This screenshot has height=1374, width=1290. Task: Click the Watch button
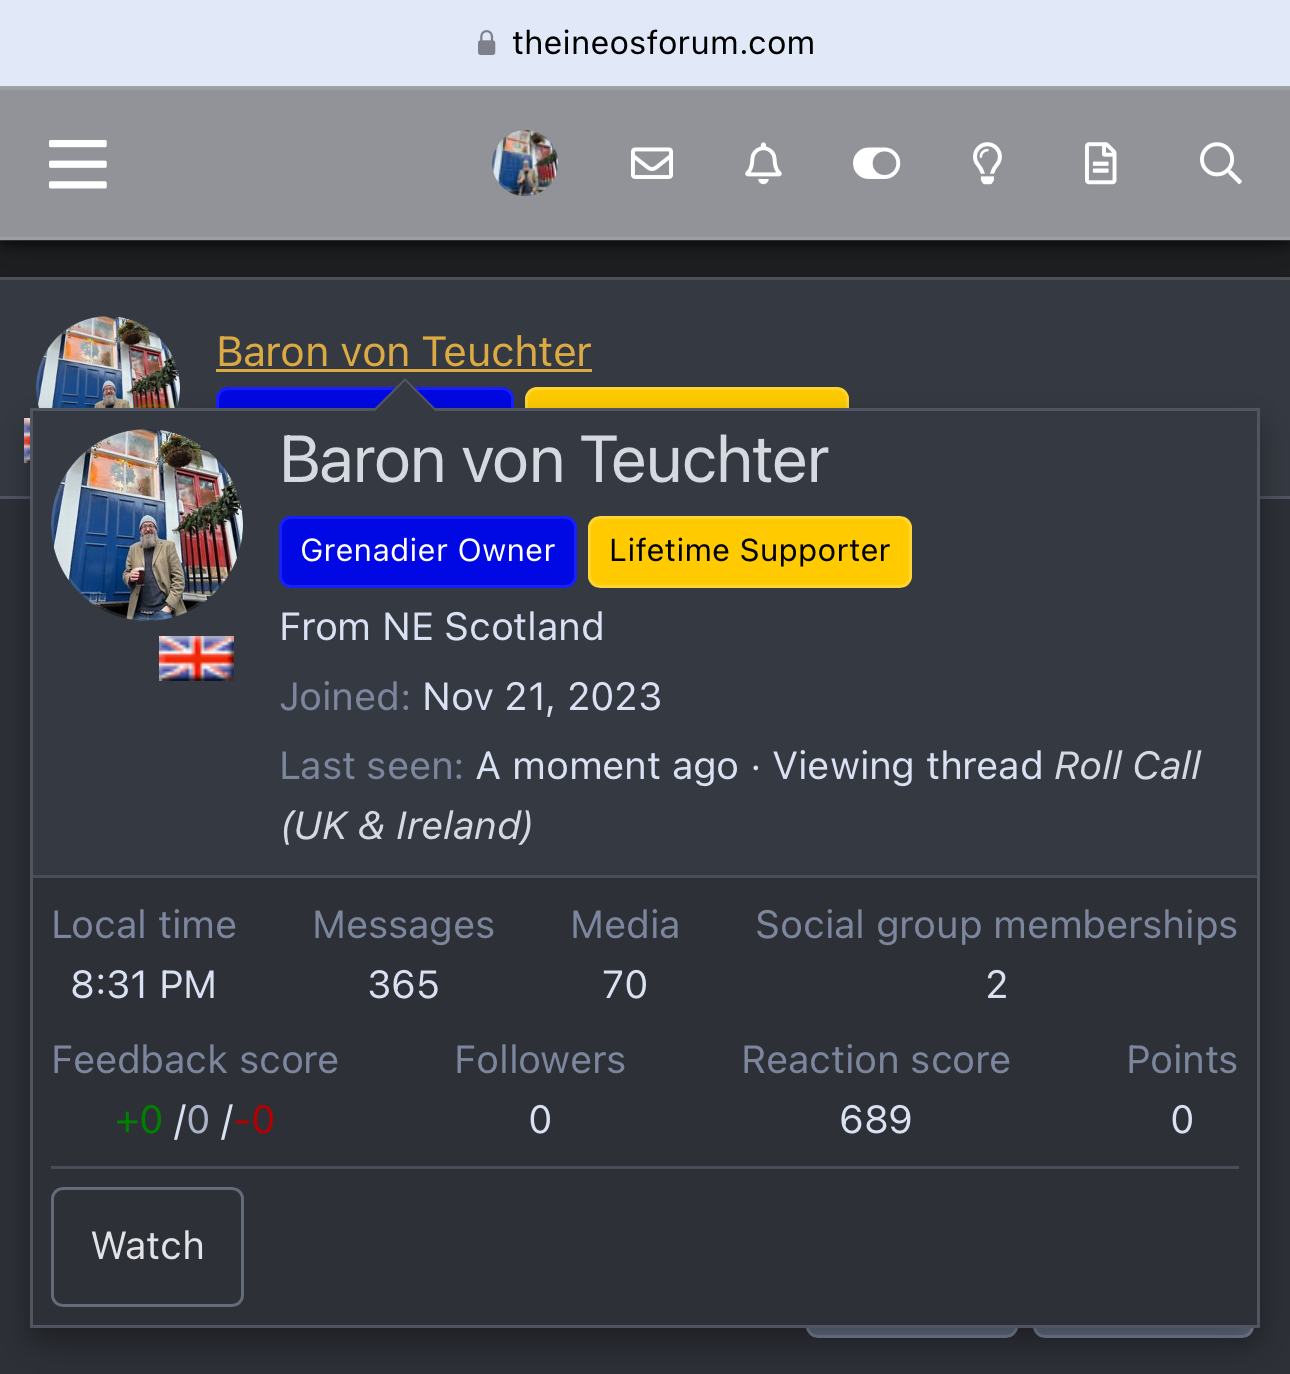coord(147,1246)
